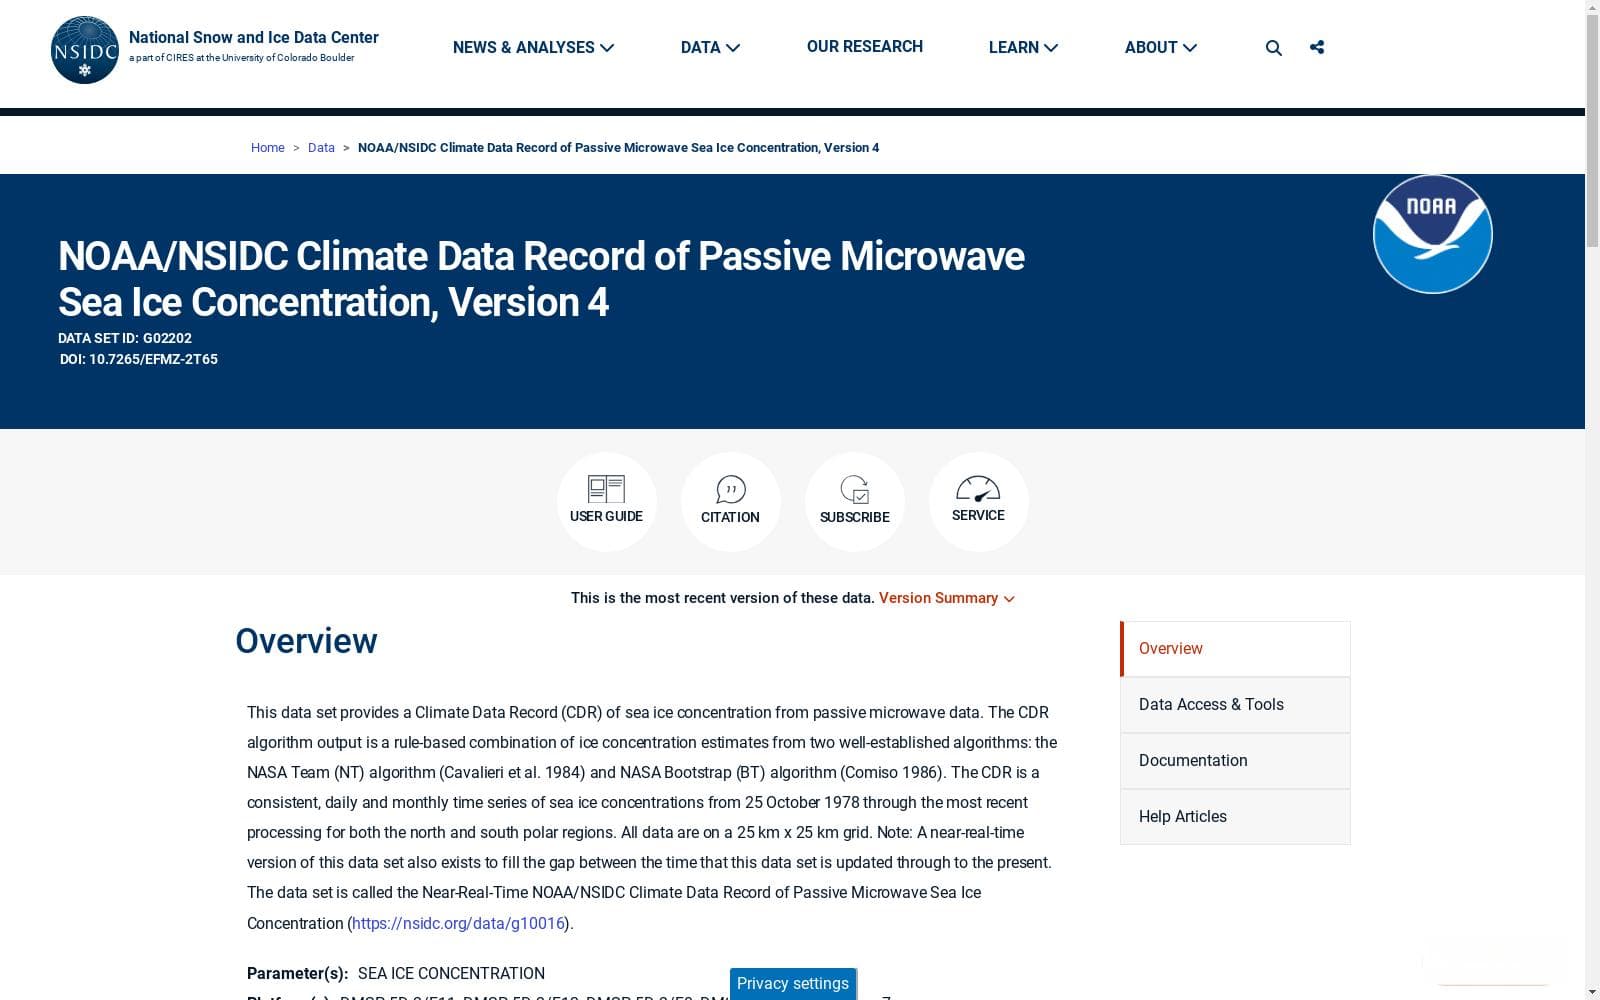Click the current page breadcrumb title
The height and width of the screenshot is (1000, 1600).
coord(618,147)
